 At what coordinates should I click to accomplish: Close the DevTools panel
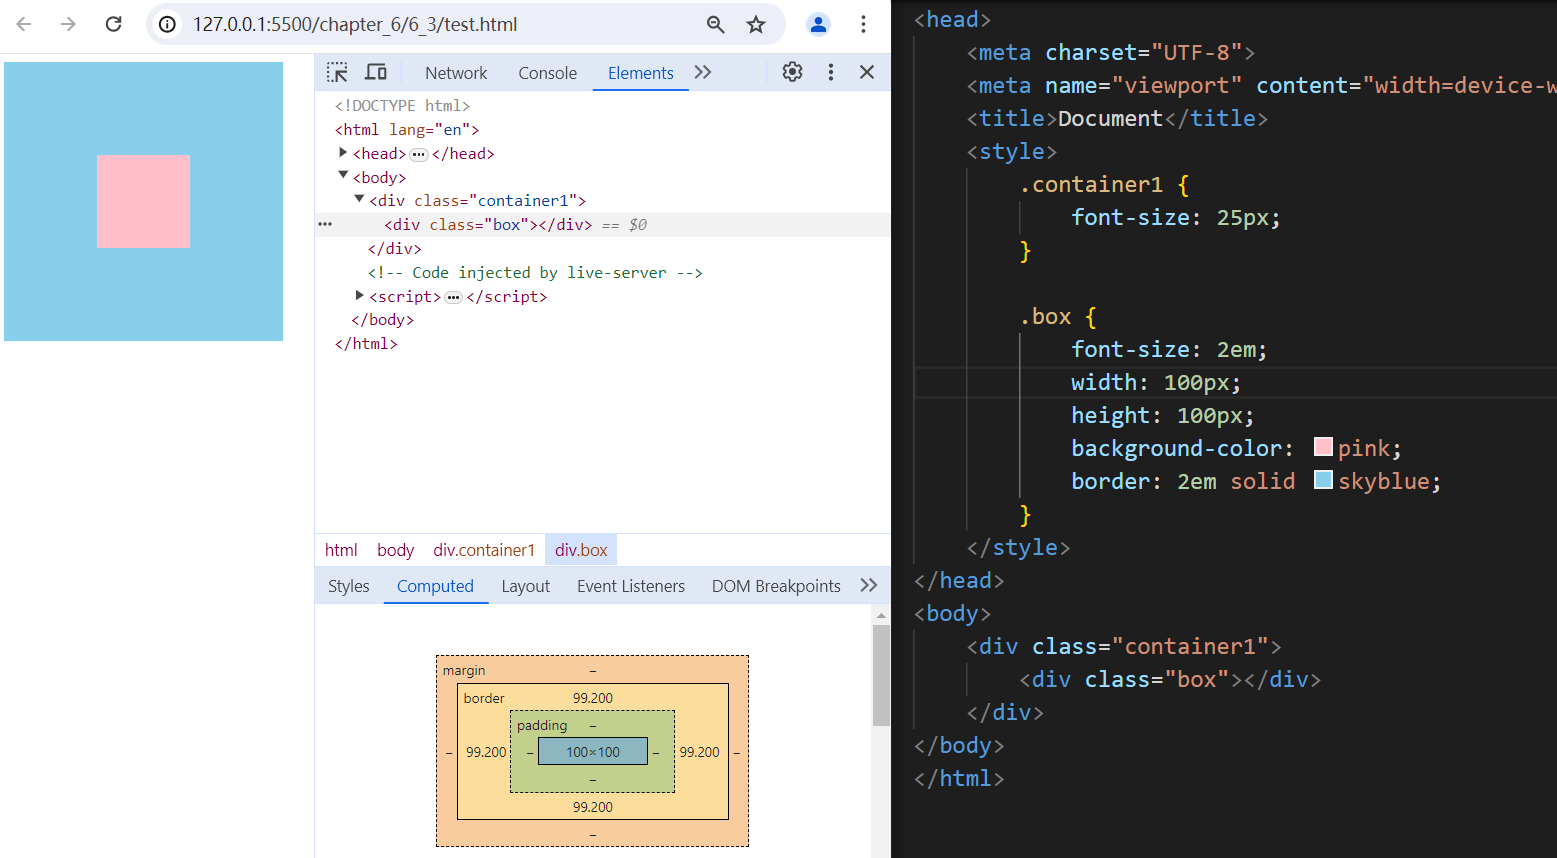coord(867,72)
